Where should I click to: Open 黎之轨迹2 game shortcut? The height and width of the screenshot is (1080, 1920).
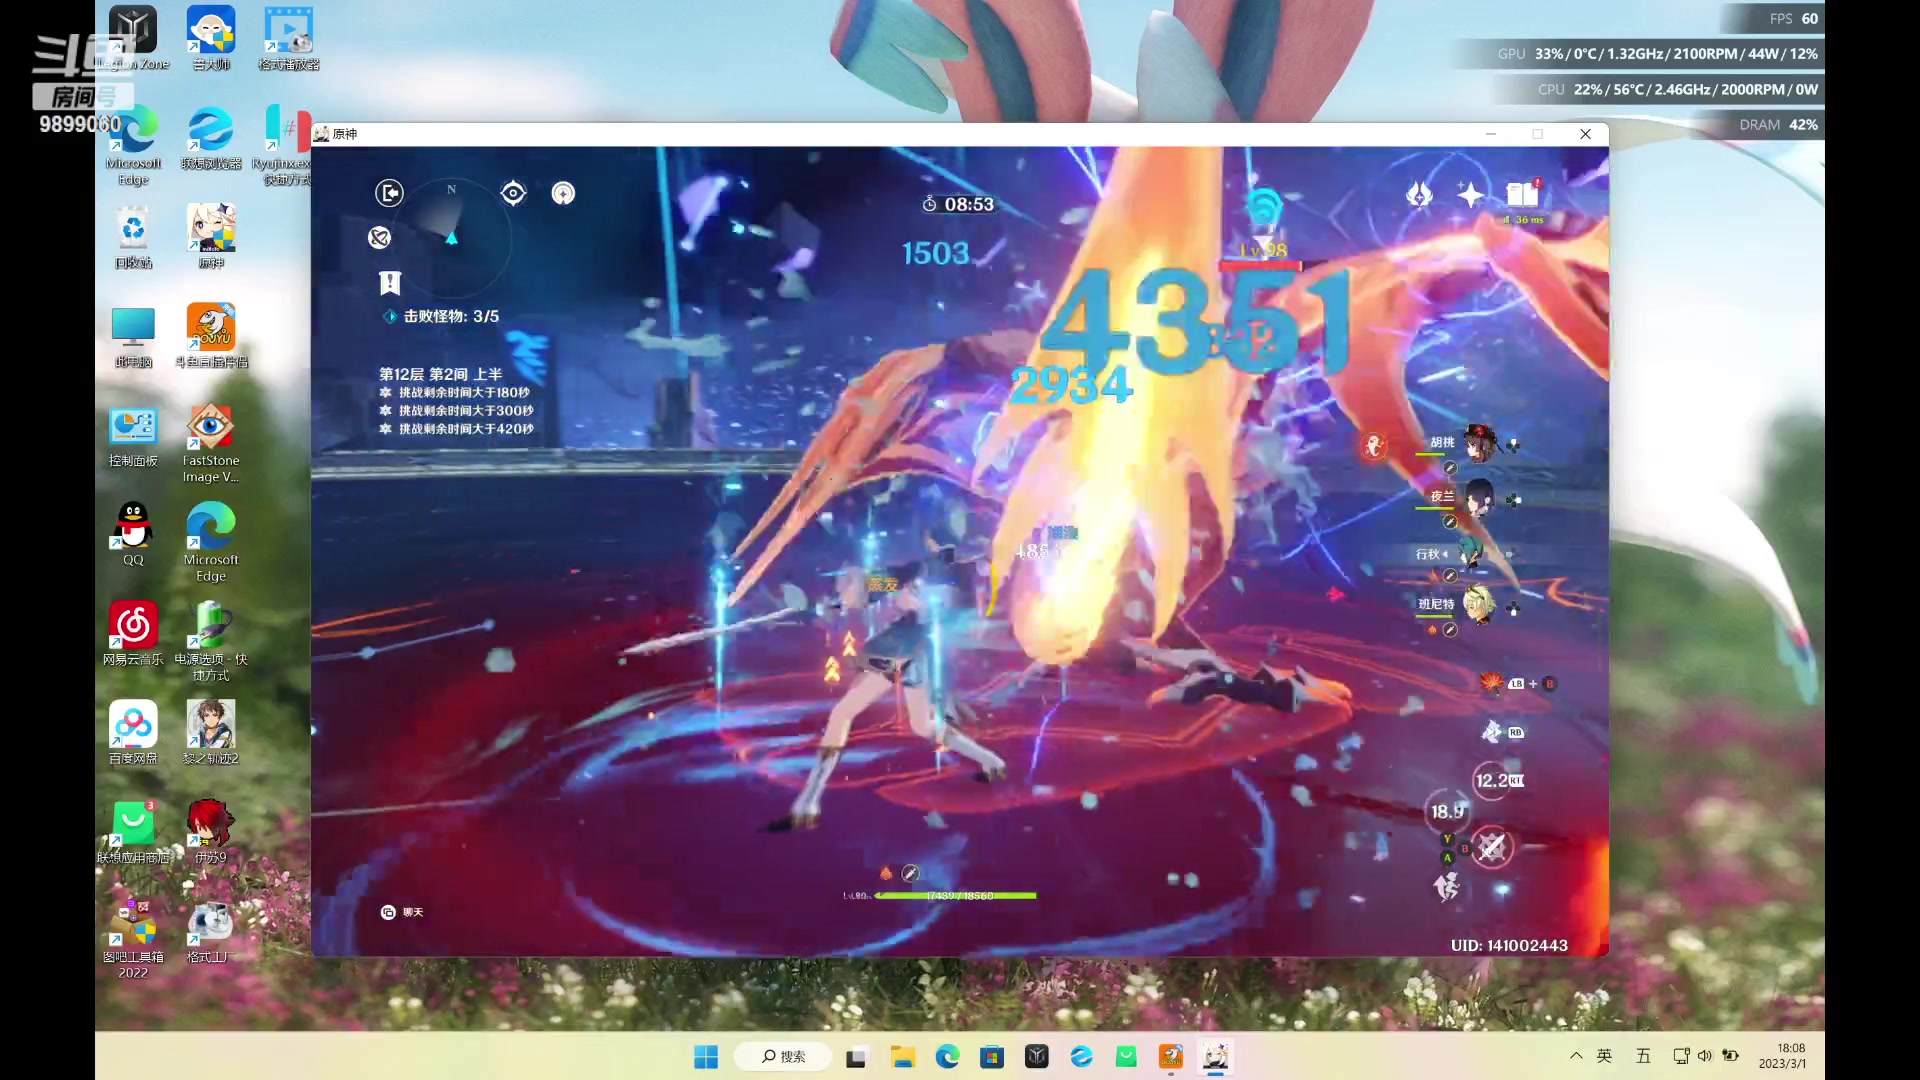click(211, 732)
